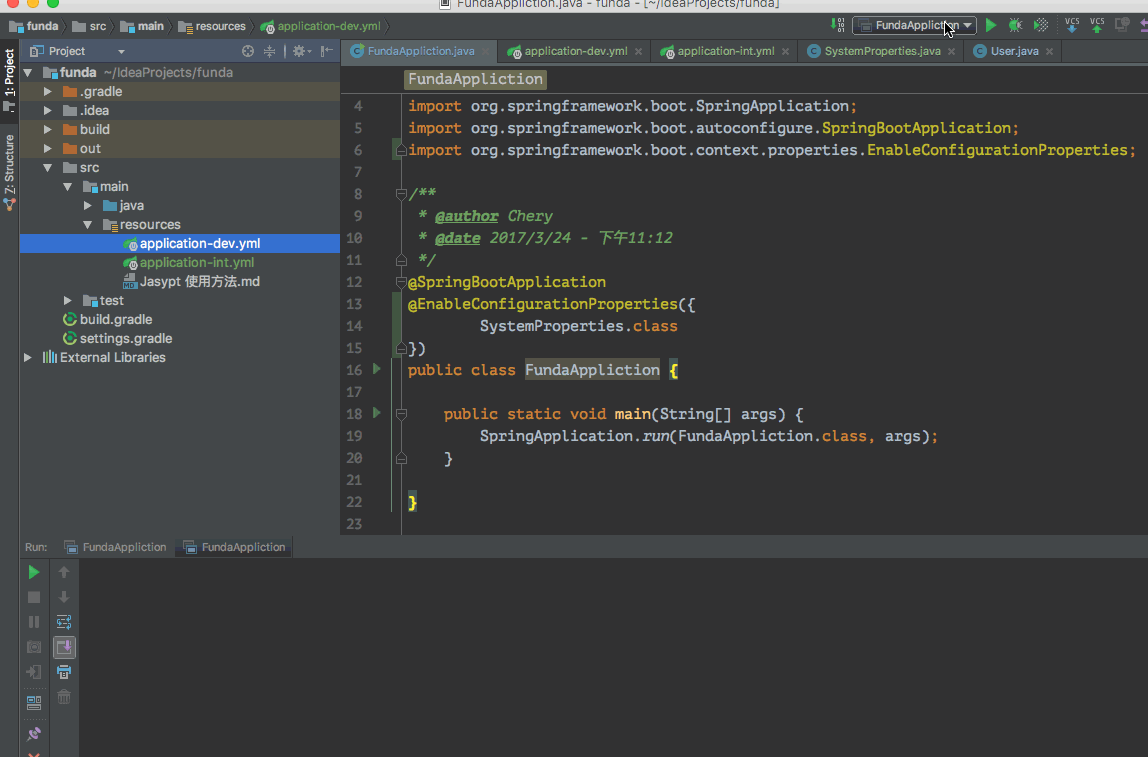Open Project panel settings gear
The height and width of the screenshot is (757, 1148).
(302, 51)
